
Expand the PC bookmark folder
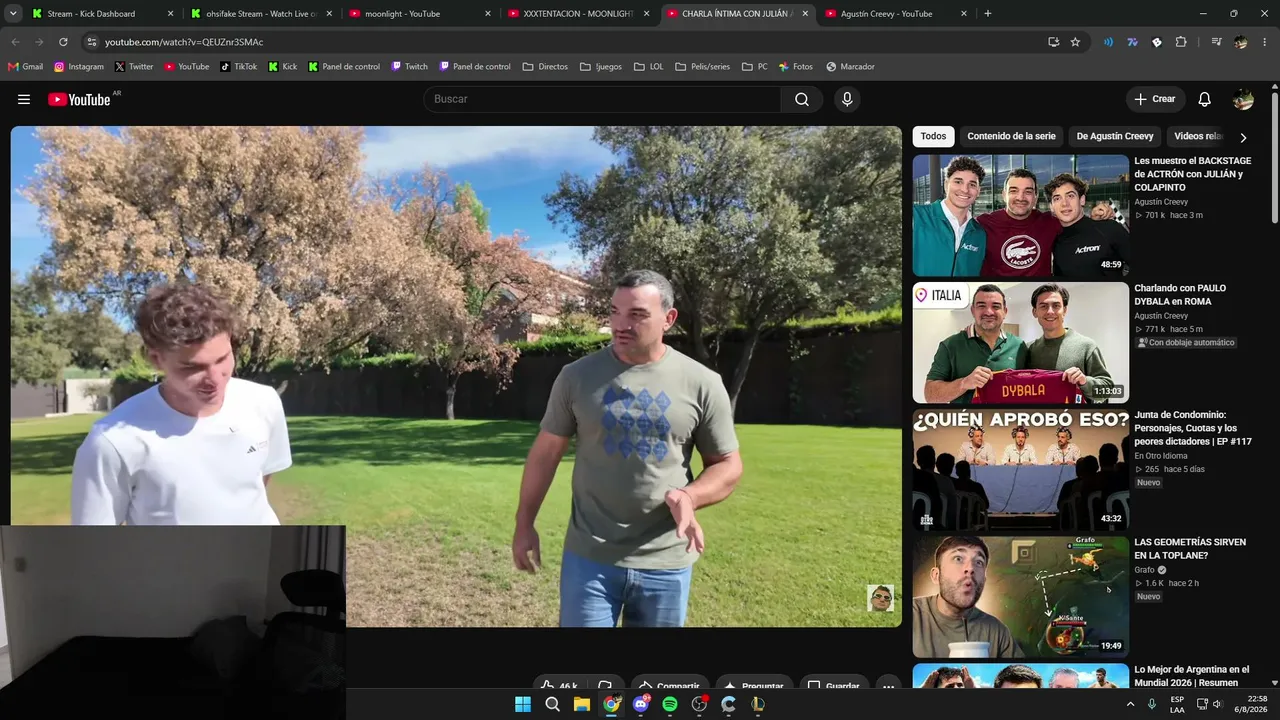click(755, 67)
